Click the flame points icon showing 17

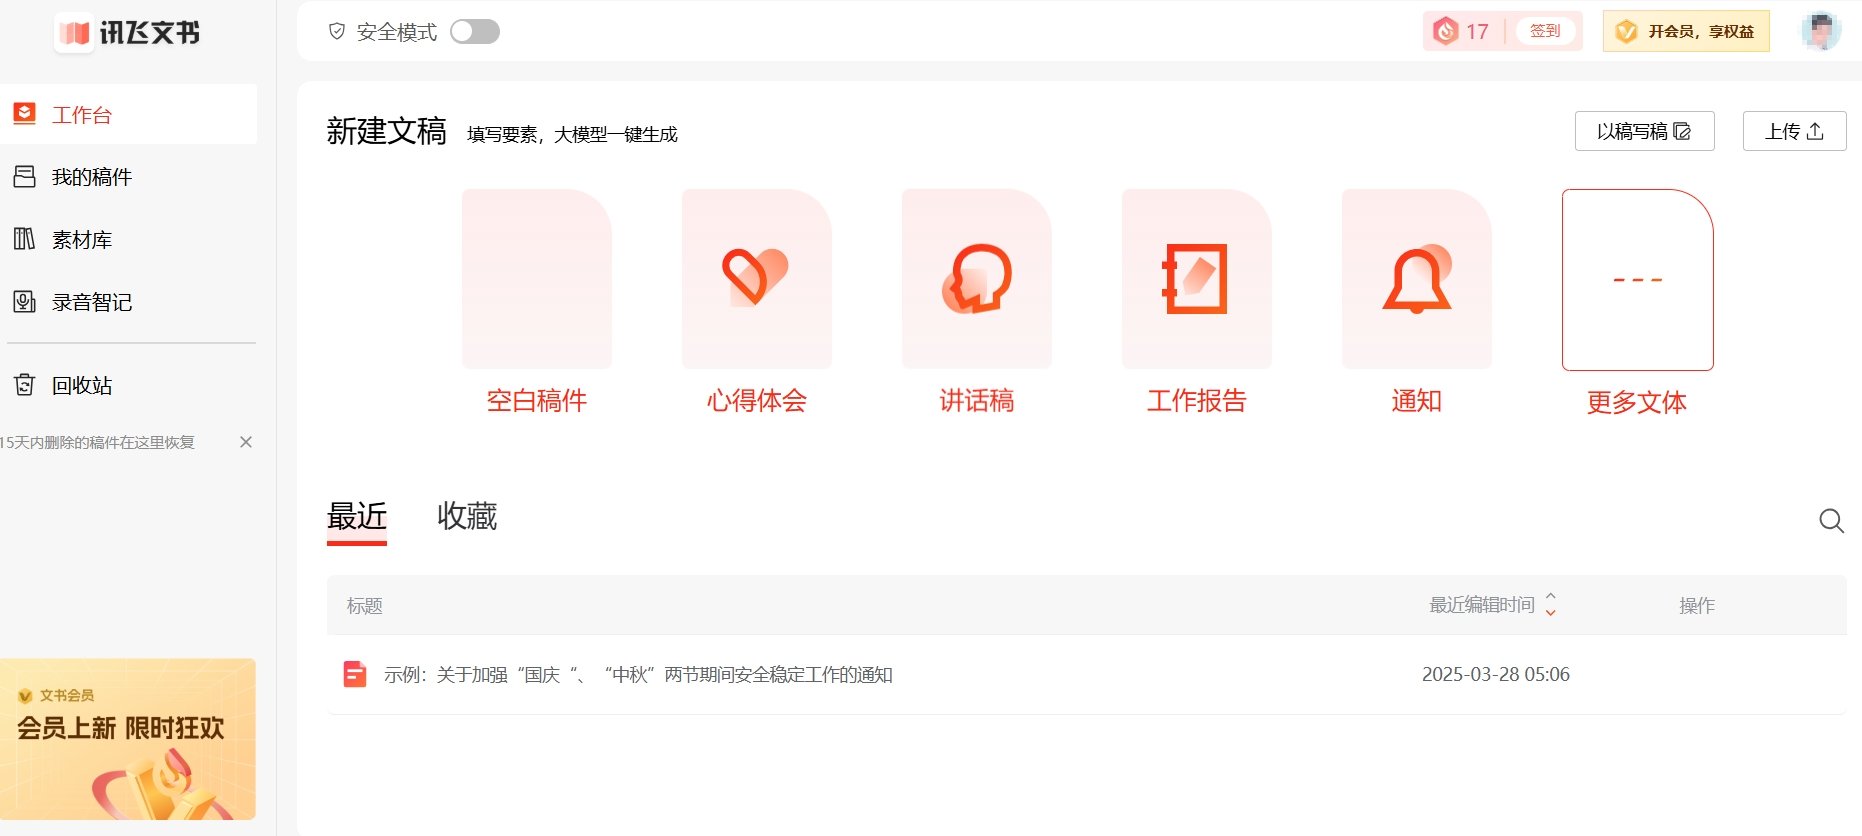coord(1446,31)
